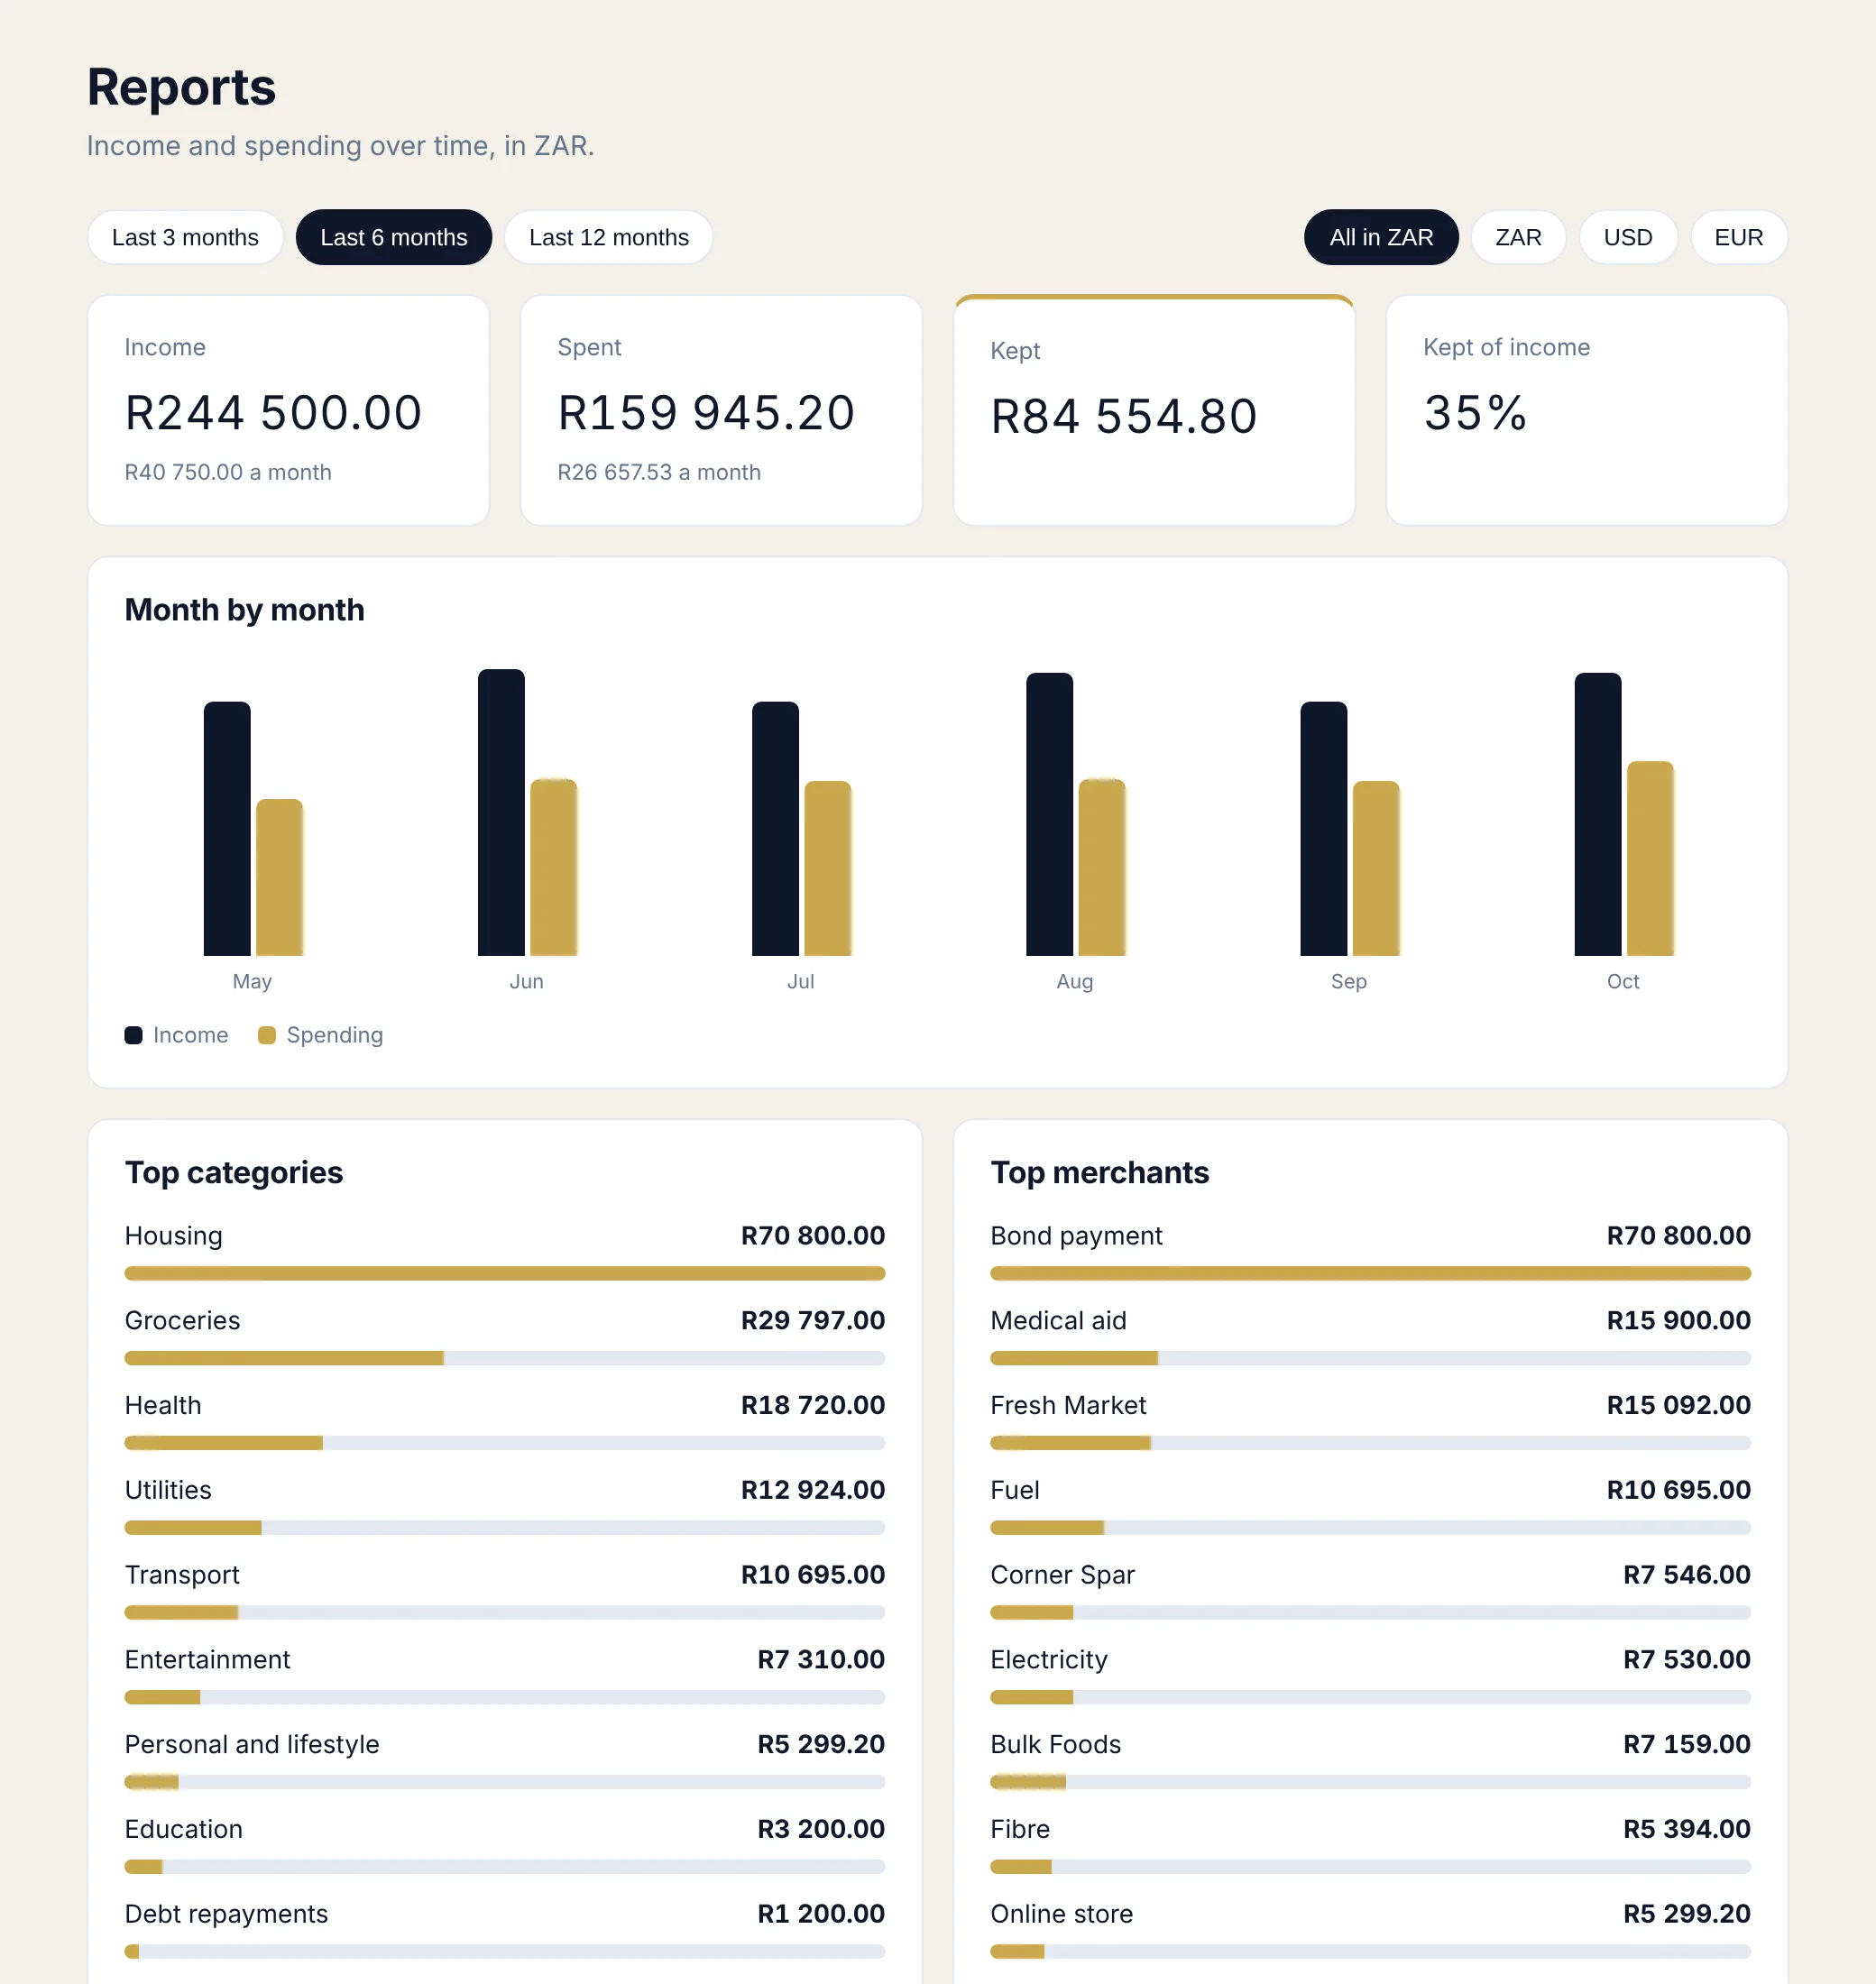
Task: Click the Fresh Market merchant label
Action: [1067, 1405]
